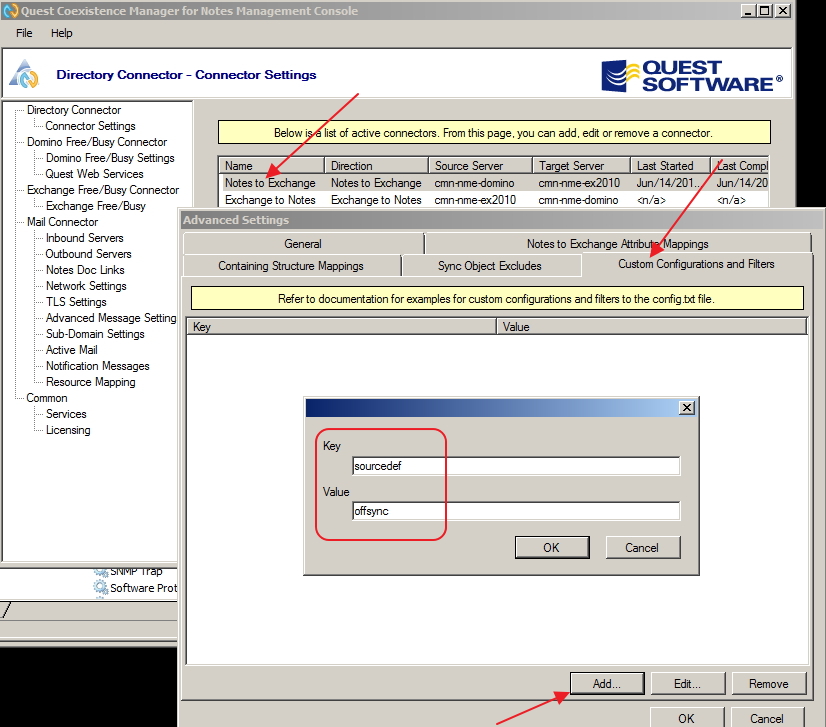Image resolution: width=826 pixels, height=727 pixels.
Task: Click the Key input field containing sourcedef
Action: [516, 466]
